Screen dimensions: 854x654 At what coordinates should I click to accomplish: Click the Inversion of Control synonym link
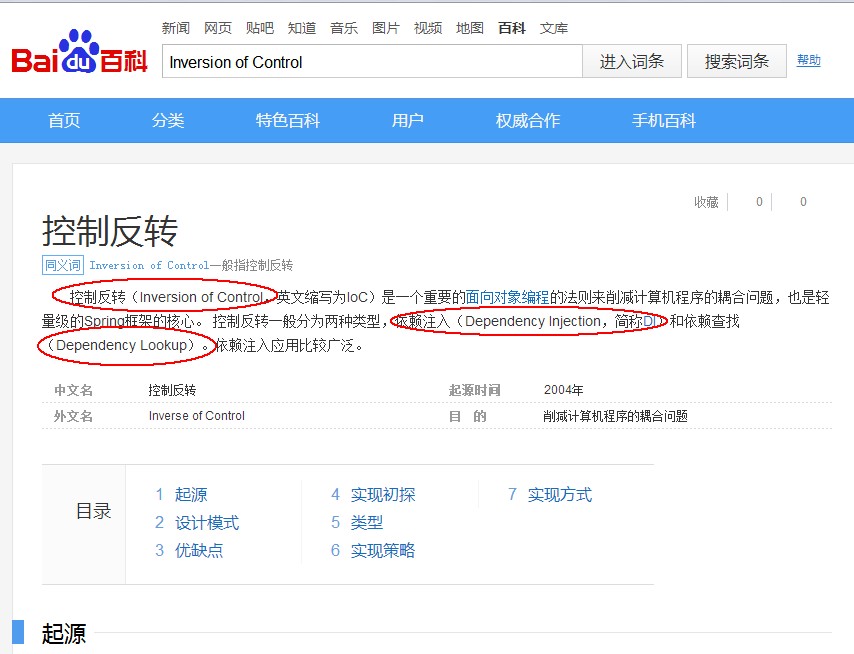pyautogui.click(x=149, y=265)
